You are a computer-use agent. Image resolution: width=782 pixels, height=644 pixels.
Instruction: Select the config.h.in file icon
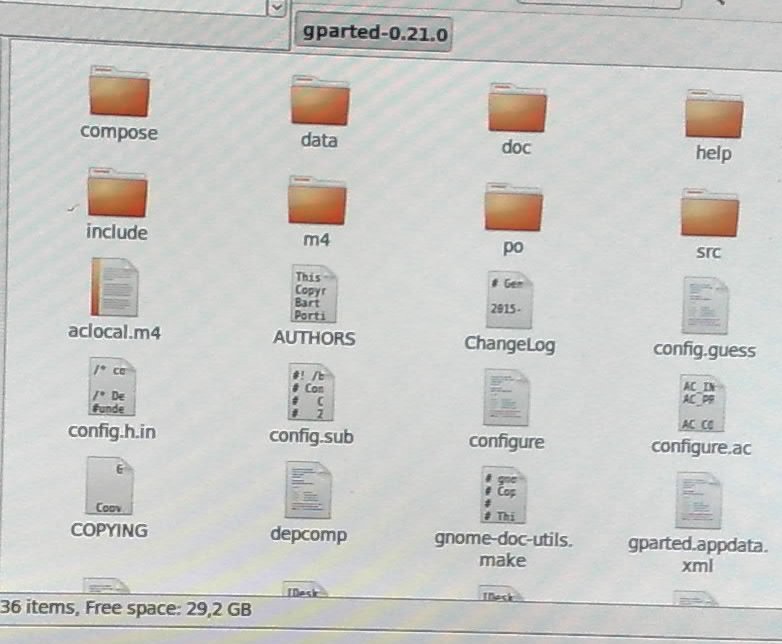(112, 386)
